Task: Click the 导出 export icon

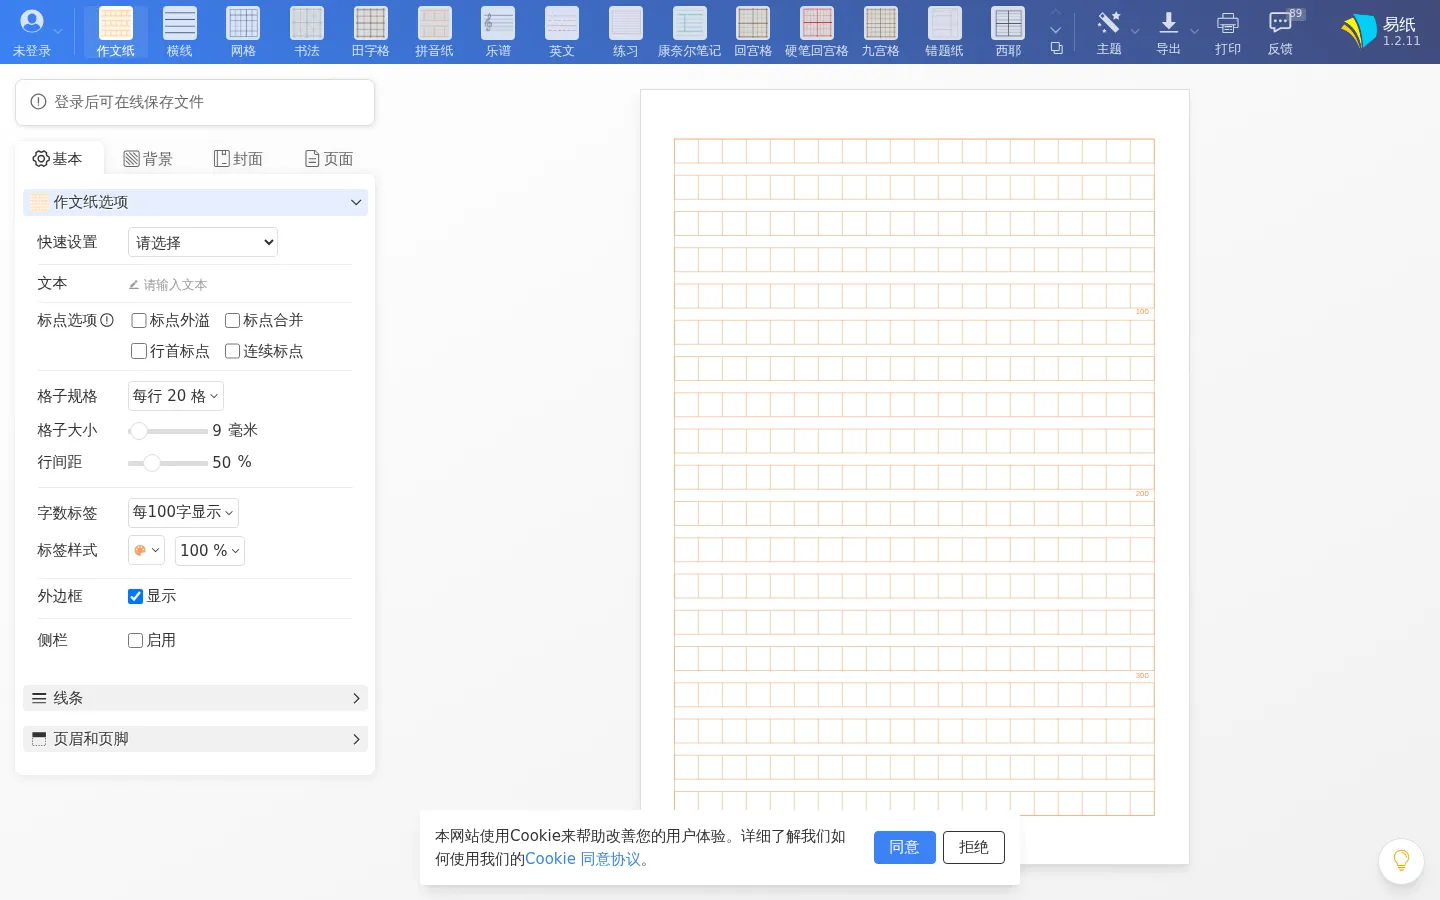Action: pos(1168,32)
